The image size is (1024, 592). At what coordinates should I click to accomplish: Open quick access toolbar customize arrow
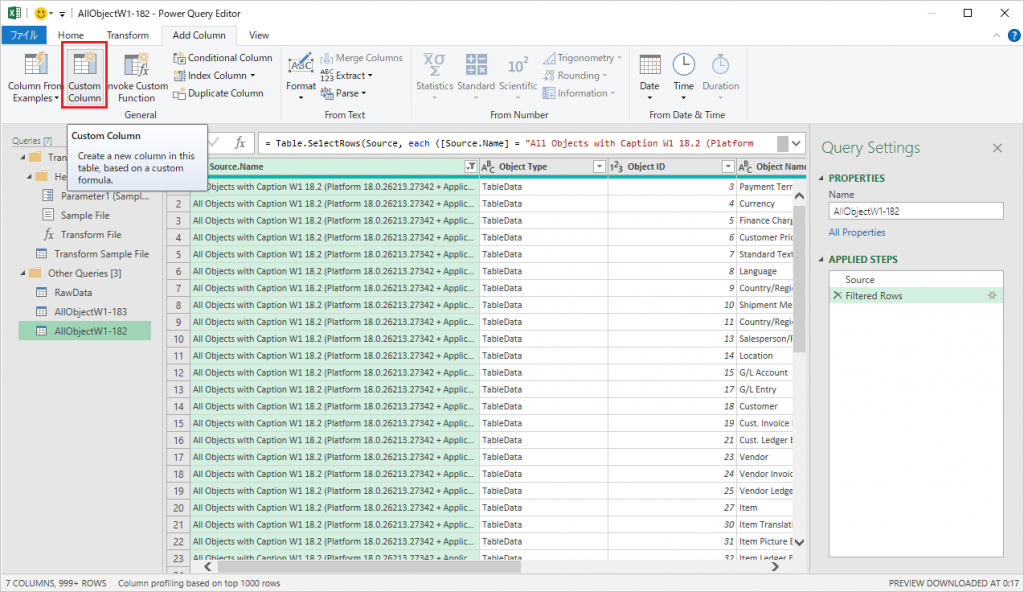click(62, 13)
